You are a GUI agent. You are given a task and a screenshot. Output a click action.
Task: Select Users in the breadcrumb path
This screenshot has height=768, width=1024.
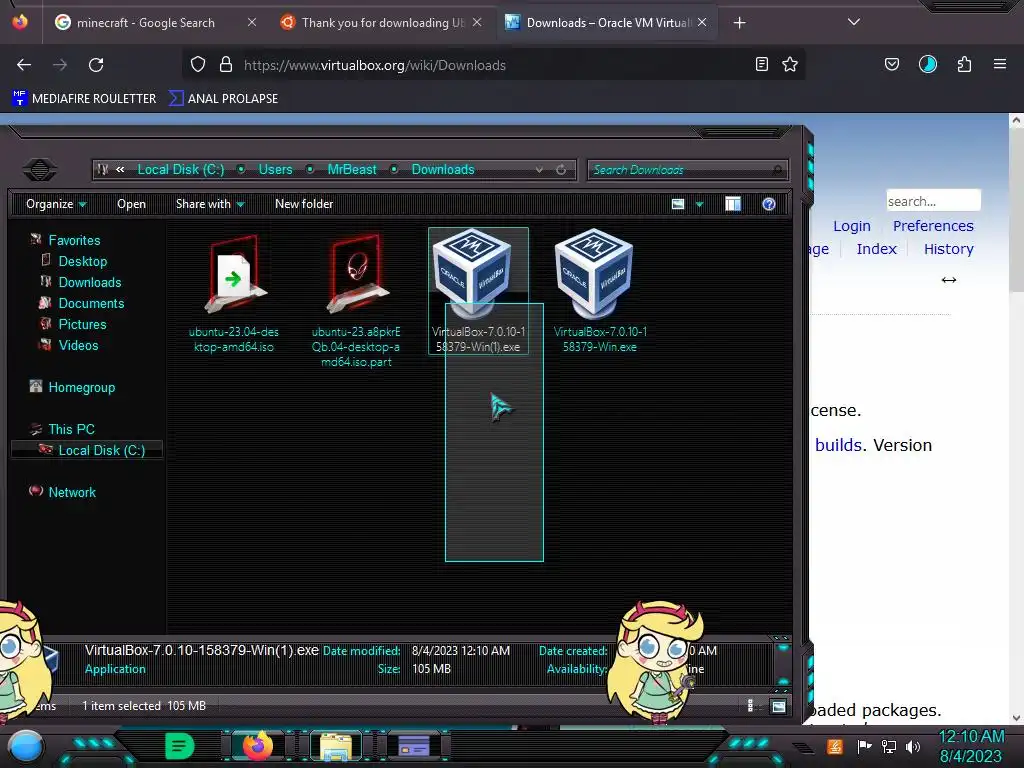click(x=275, y=170)
